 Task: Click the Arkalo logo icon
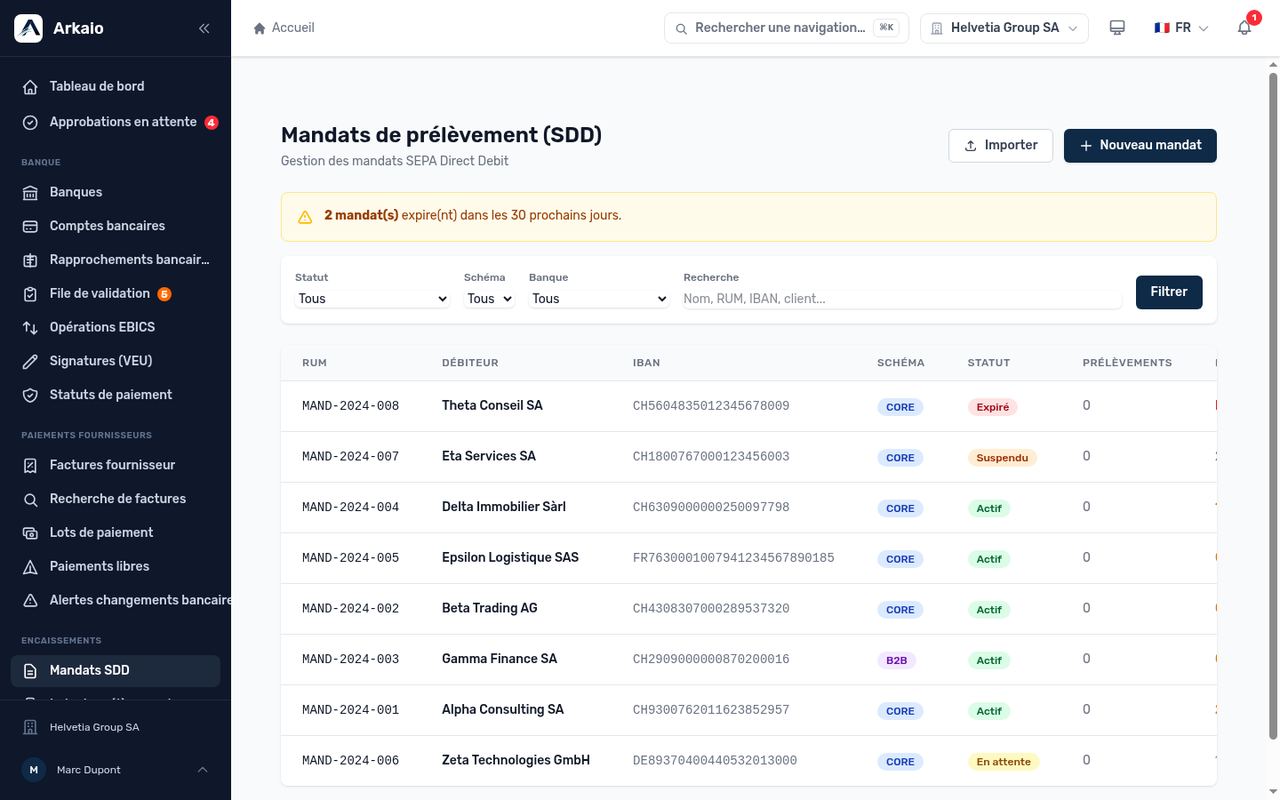(28, 28)
